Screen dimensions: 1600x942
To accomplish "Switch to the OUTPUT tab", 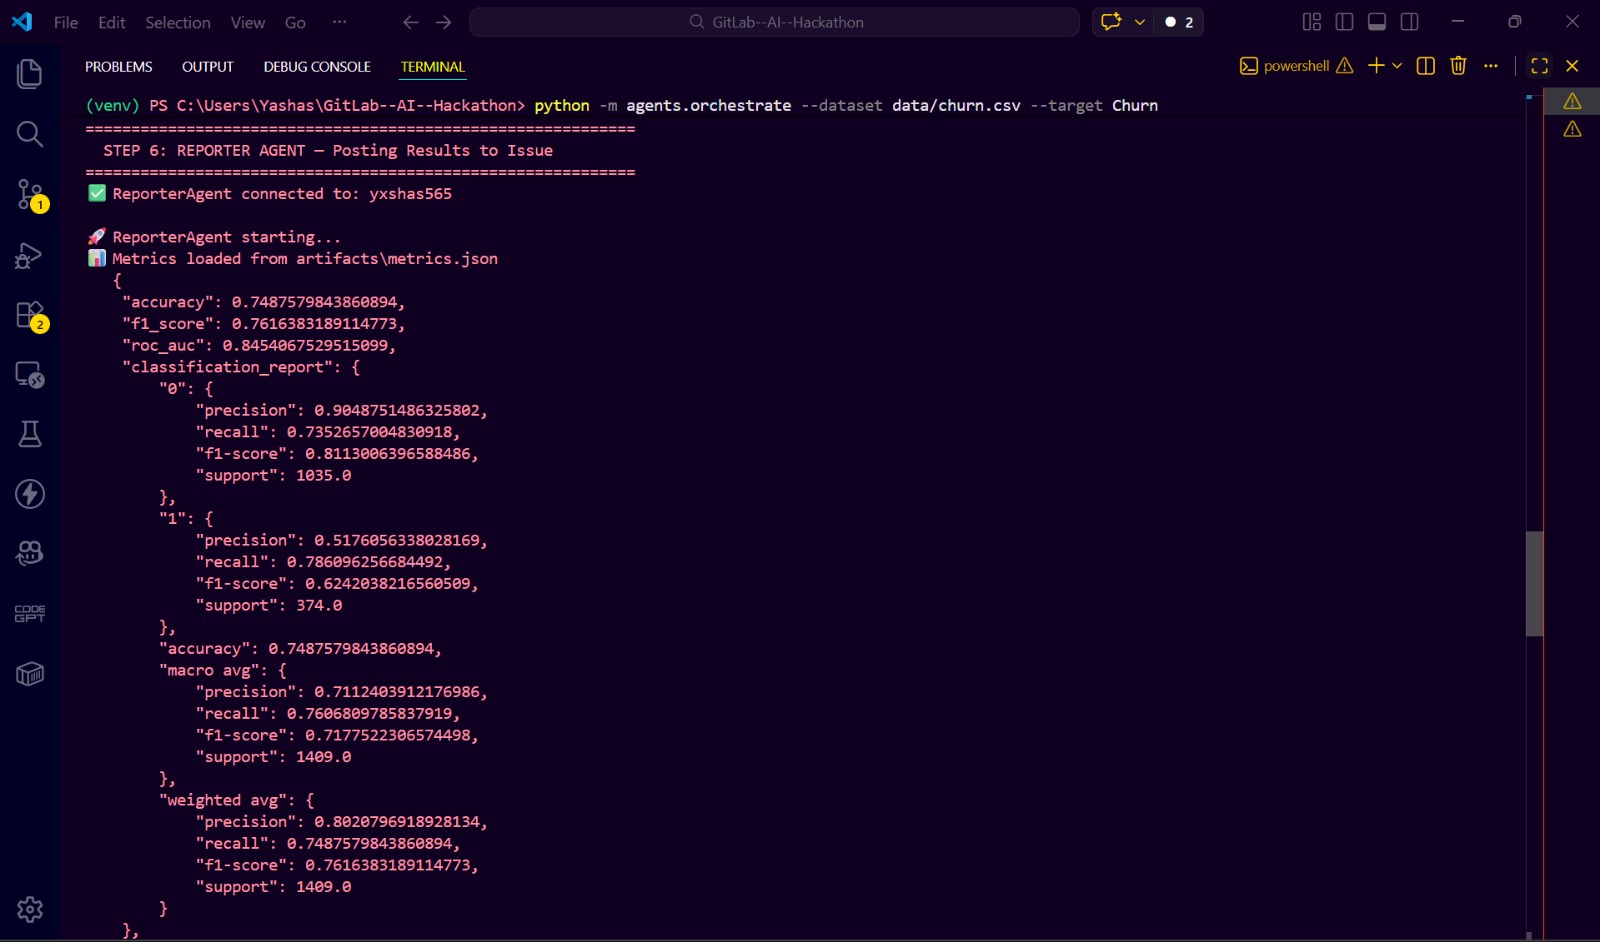I will [208, 67].
